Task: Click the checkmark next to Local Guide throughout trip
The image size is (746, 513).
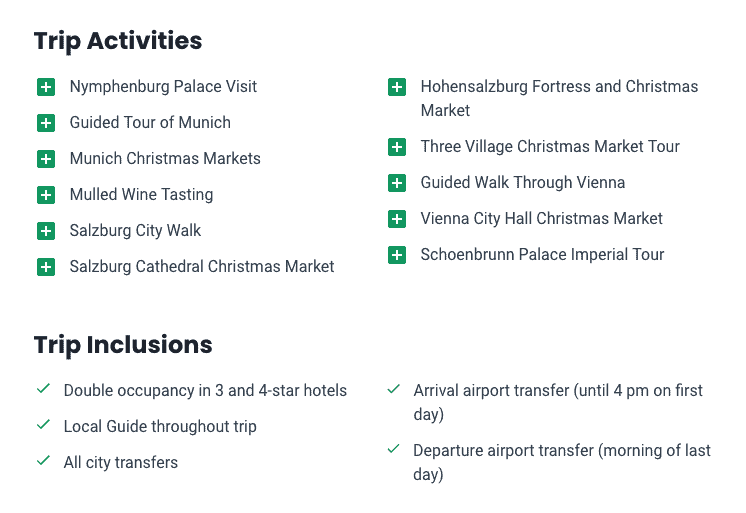Action: [43, 424]
